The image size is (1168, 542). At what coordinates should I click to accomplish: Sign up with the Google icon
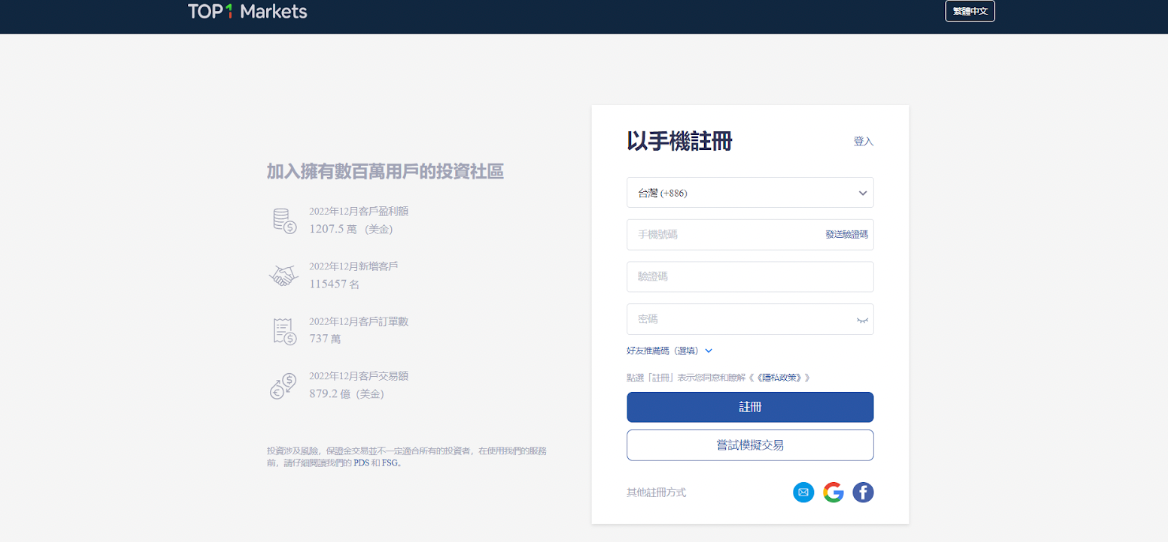(833, 492)
